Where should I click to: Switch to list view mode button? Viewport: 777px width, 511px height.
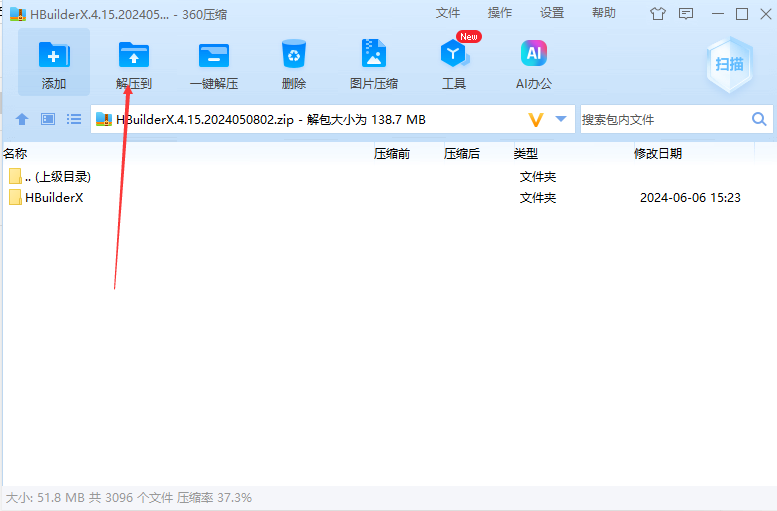pos(74,119)
